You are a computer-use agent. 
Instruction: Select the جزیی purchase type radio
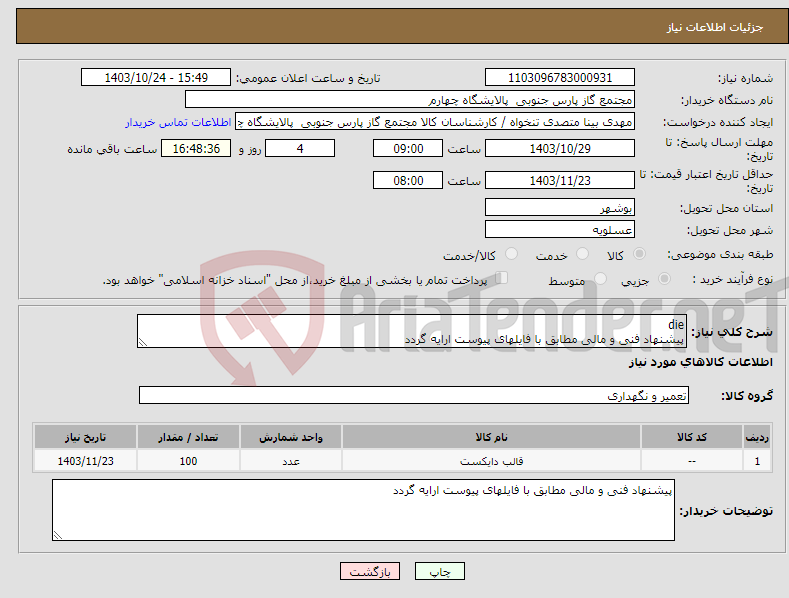point(664,278)
